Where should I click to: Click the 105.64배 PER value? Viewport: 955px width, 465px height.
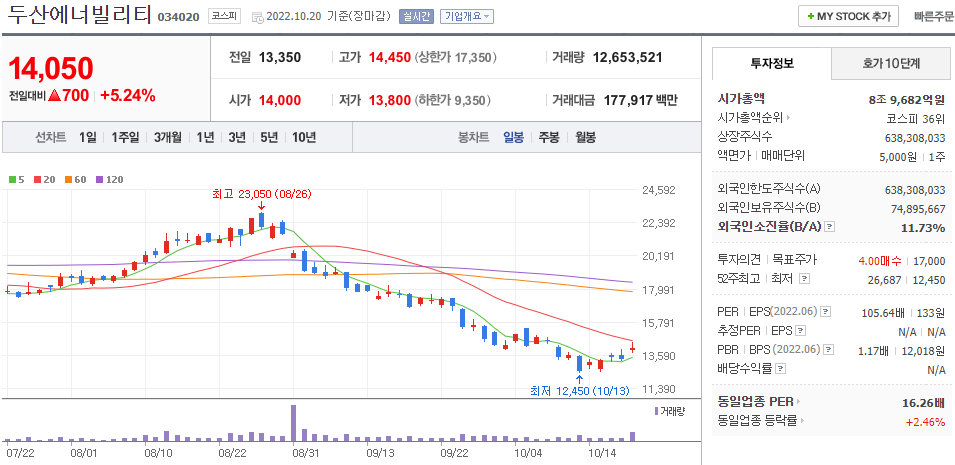pyautogui.click(x=883, y=313)
